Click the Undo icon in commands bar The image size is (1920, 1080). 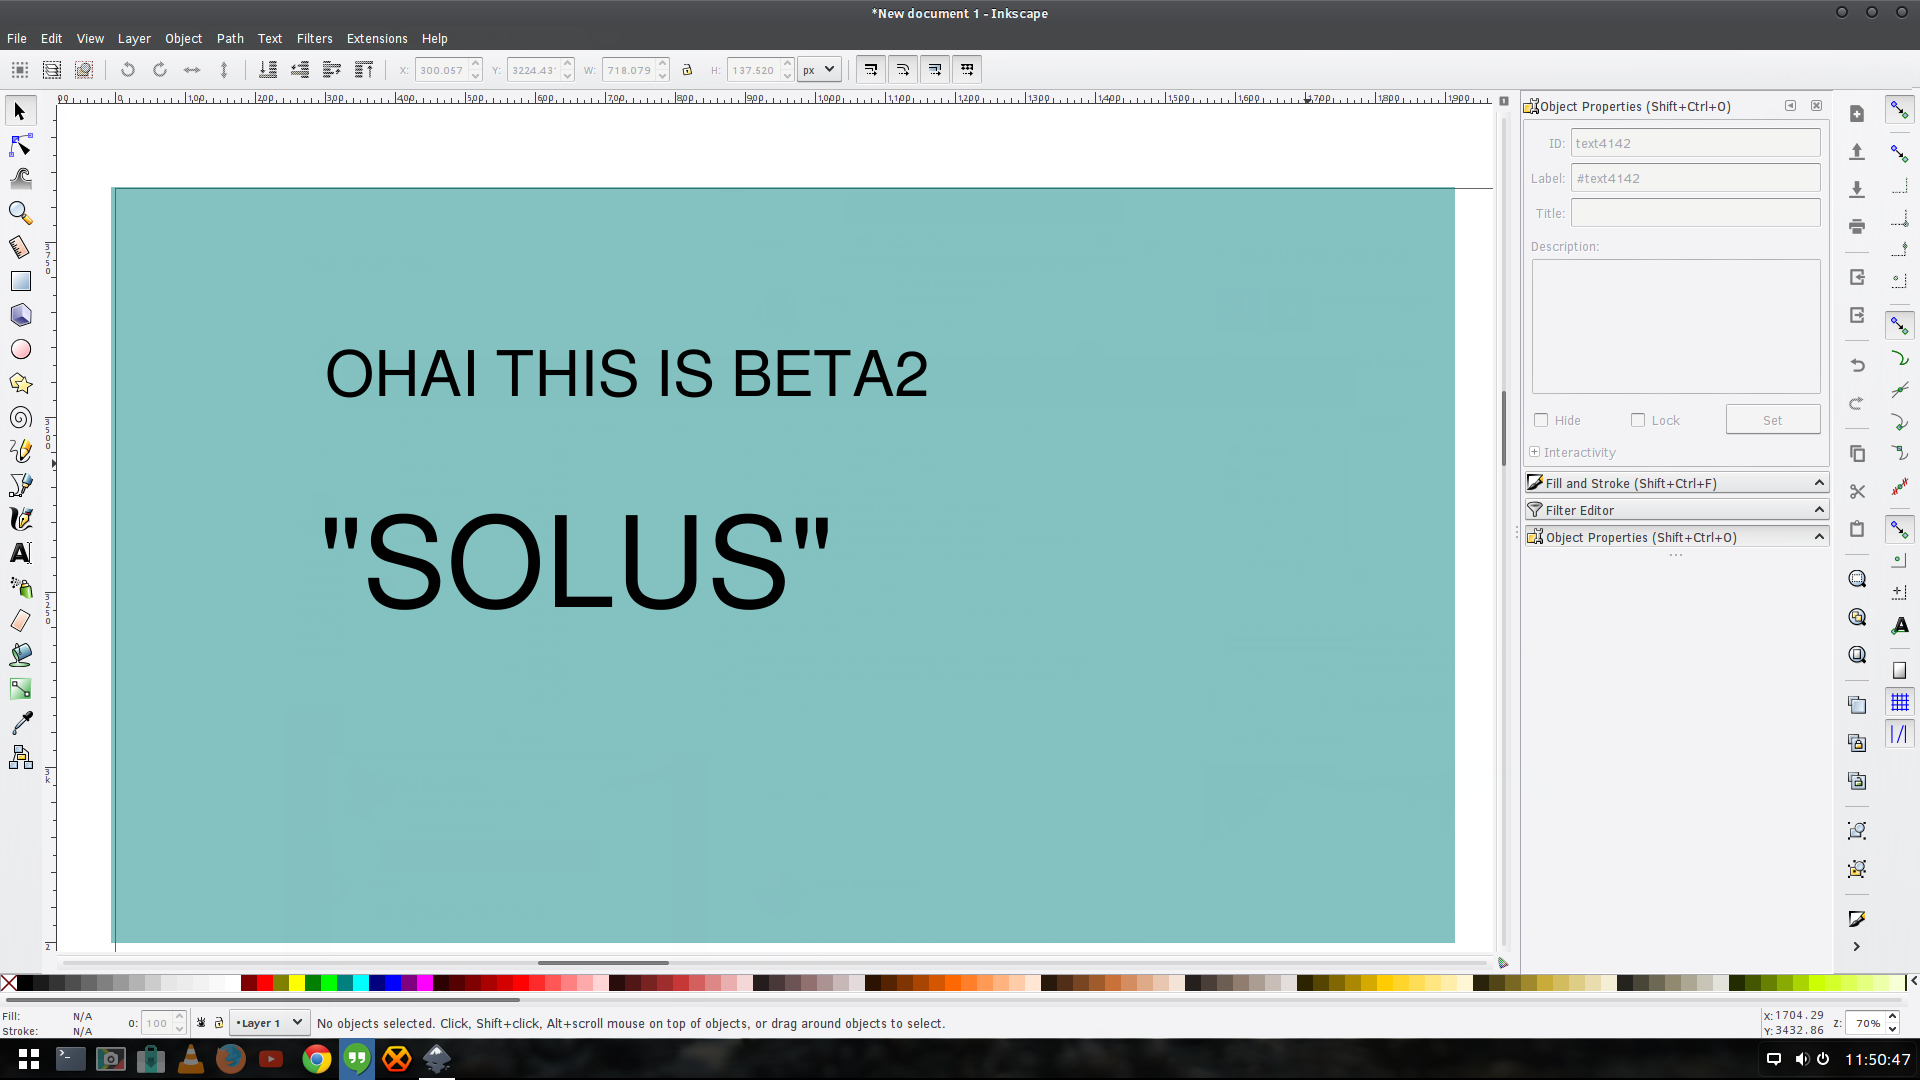click(x=1857, y=365)
